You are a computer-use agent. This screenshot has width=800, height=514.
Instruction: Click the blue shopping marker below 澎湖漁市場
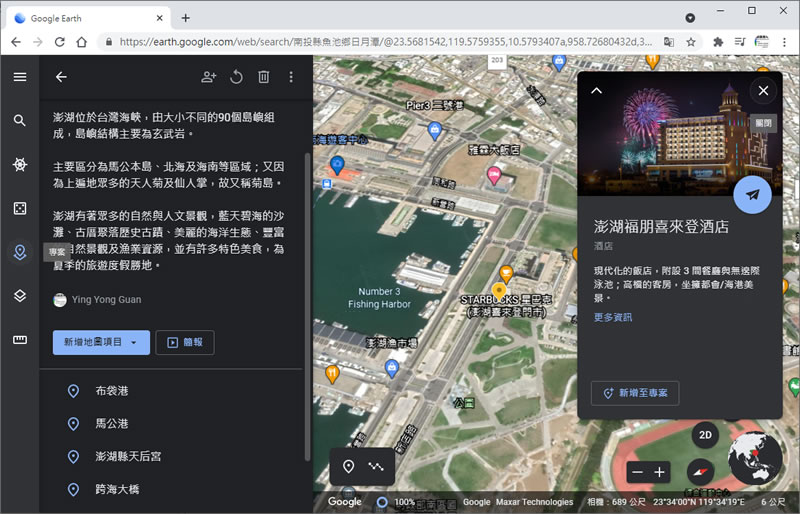pos(392,368)
